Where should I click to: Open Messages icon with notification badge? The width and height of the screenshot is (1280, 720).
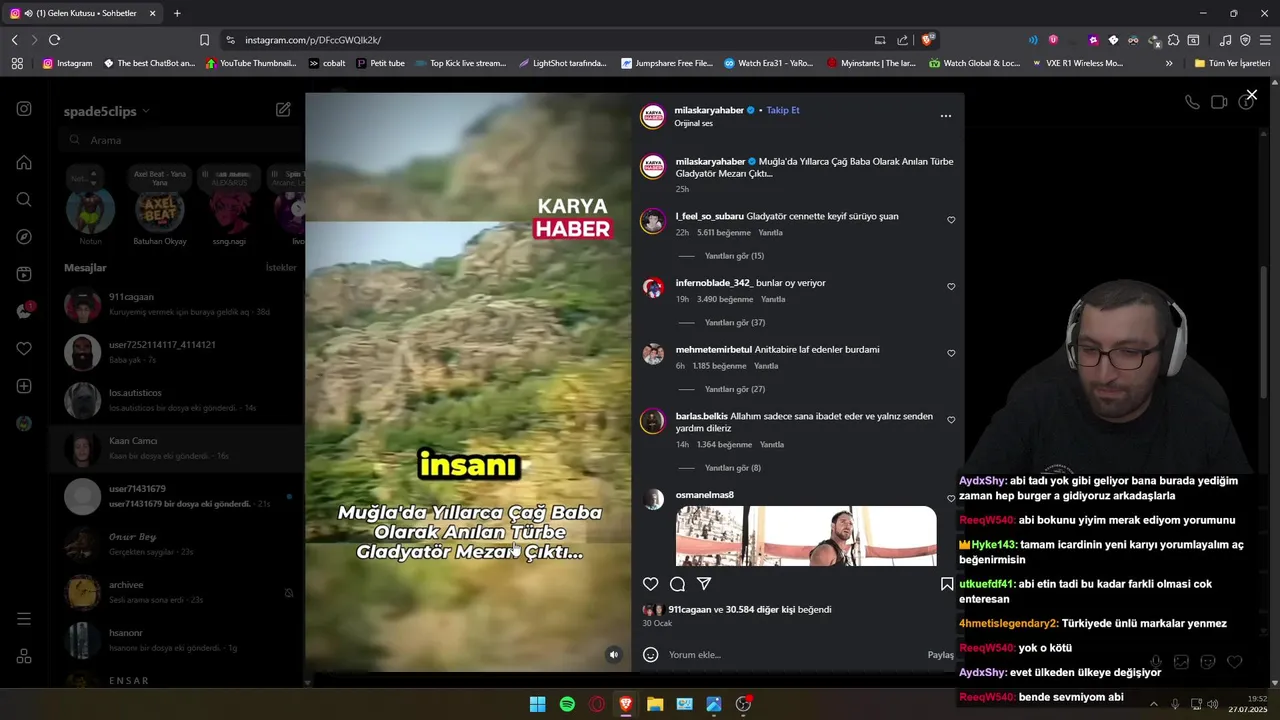click(x=24, y=311)
